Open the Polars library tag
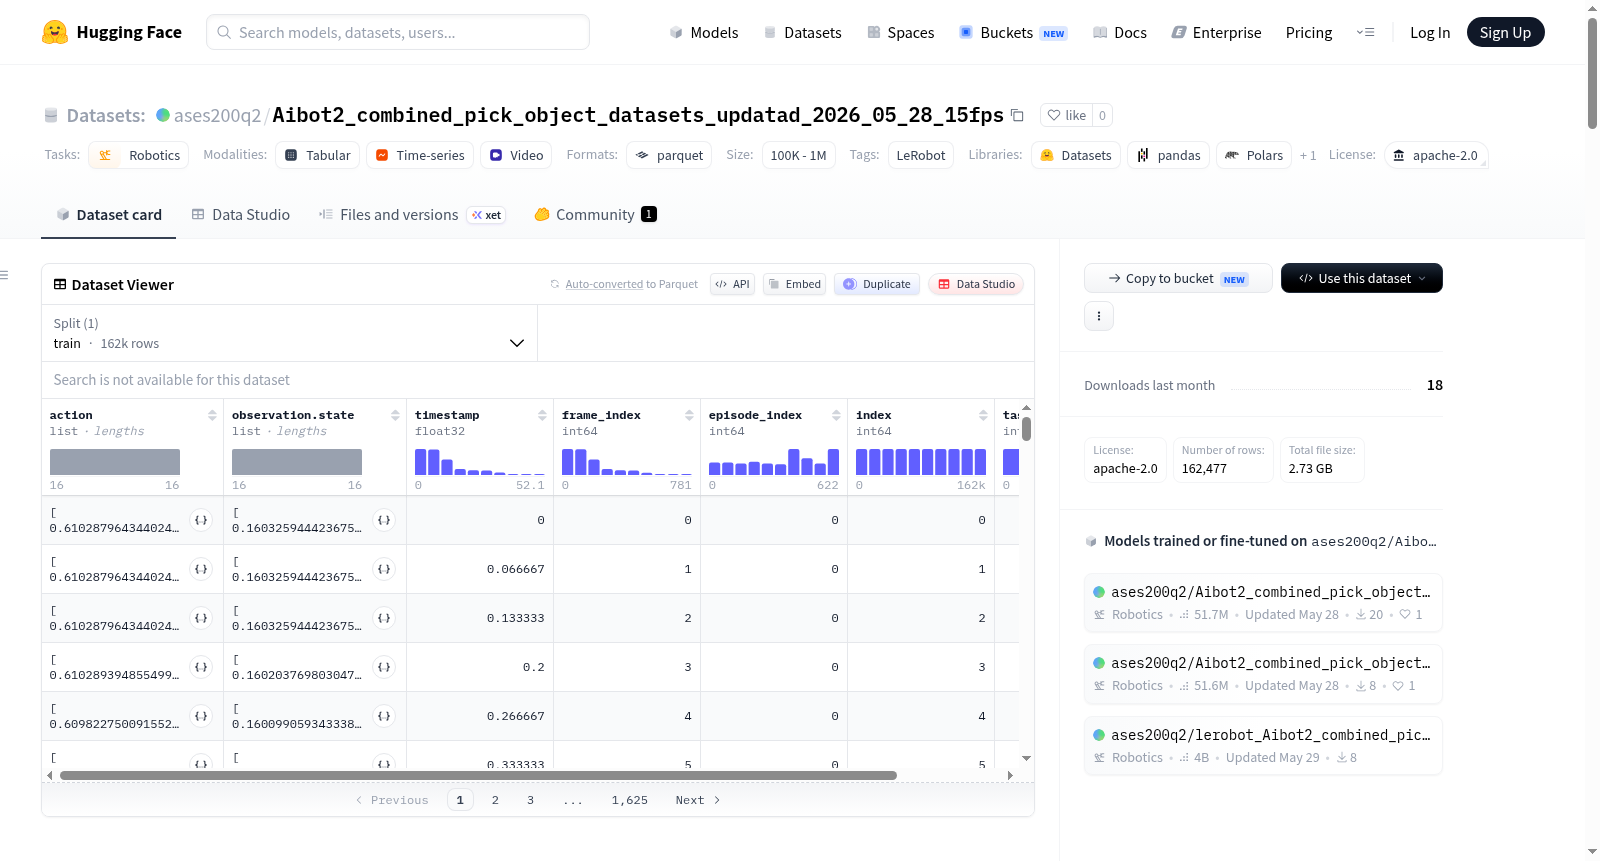Image resolution: width=1600 pixels, height=861 pixels. (x=1254, y=155)
